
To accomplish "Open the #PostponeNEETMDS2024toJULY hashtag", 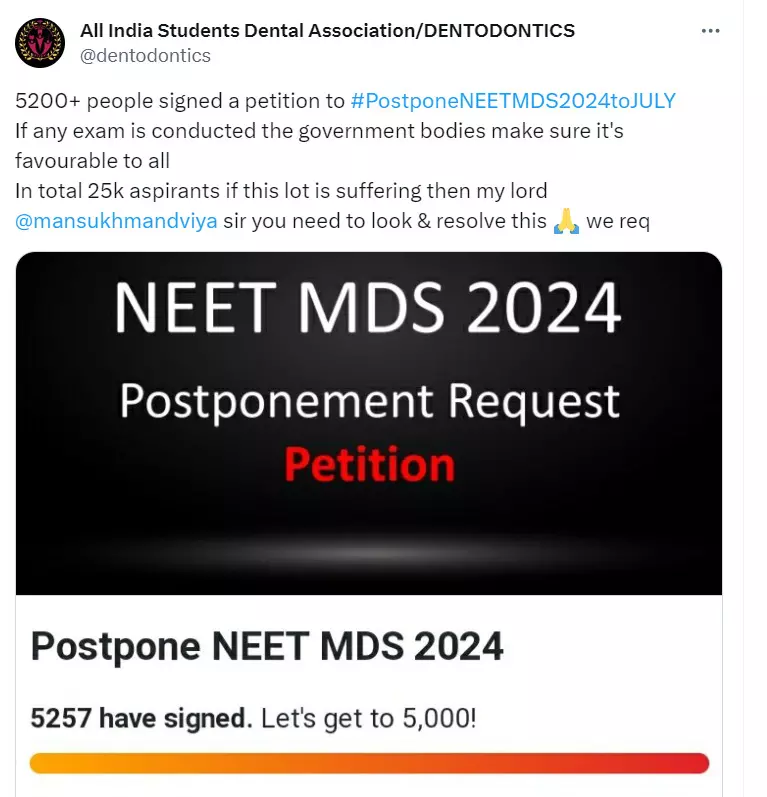I will point(513,100).
